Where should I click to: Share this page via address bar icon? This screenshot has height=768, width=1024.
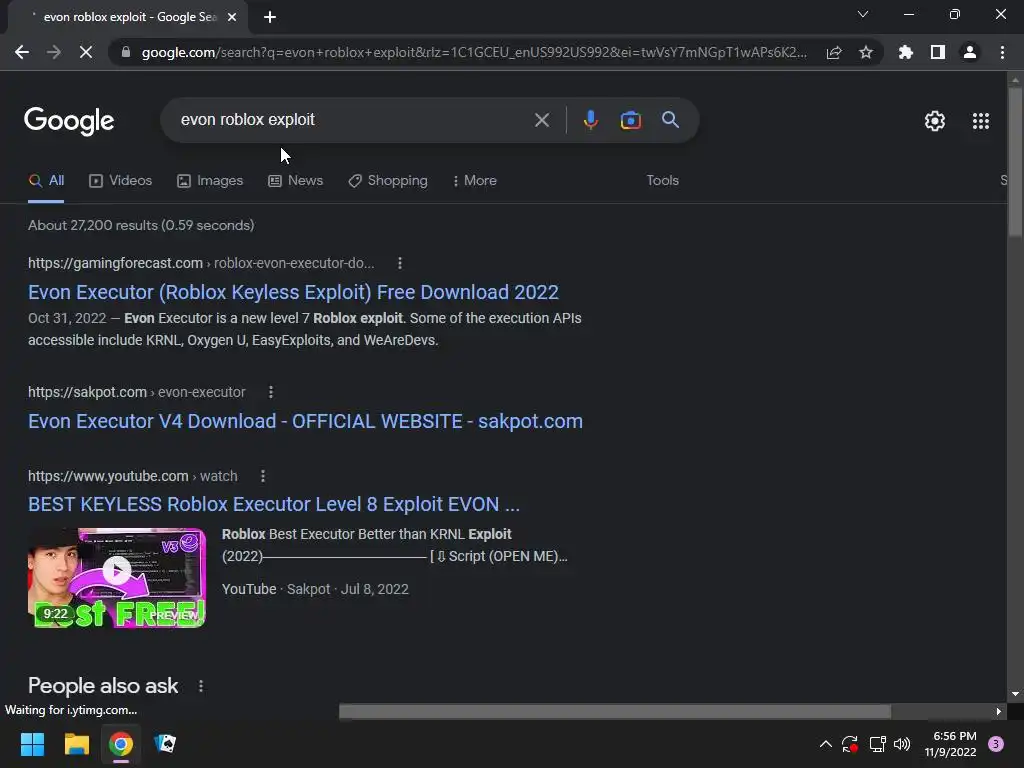[834, 52]
